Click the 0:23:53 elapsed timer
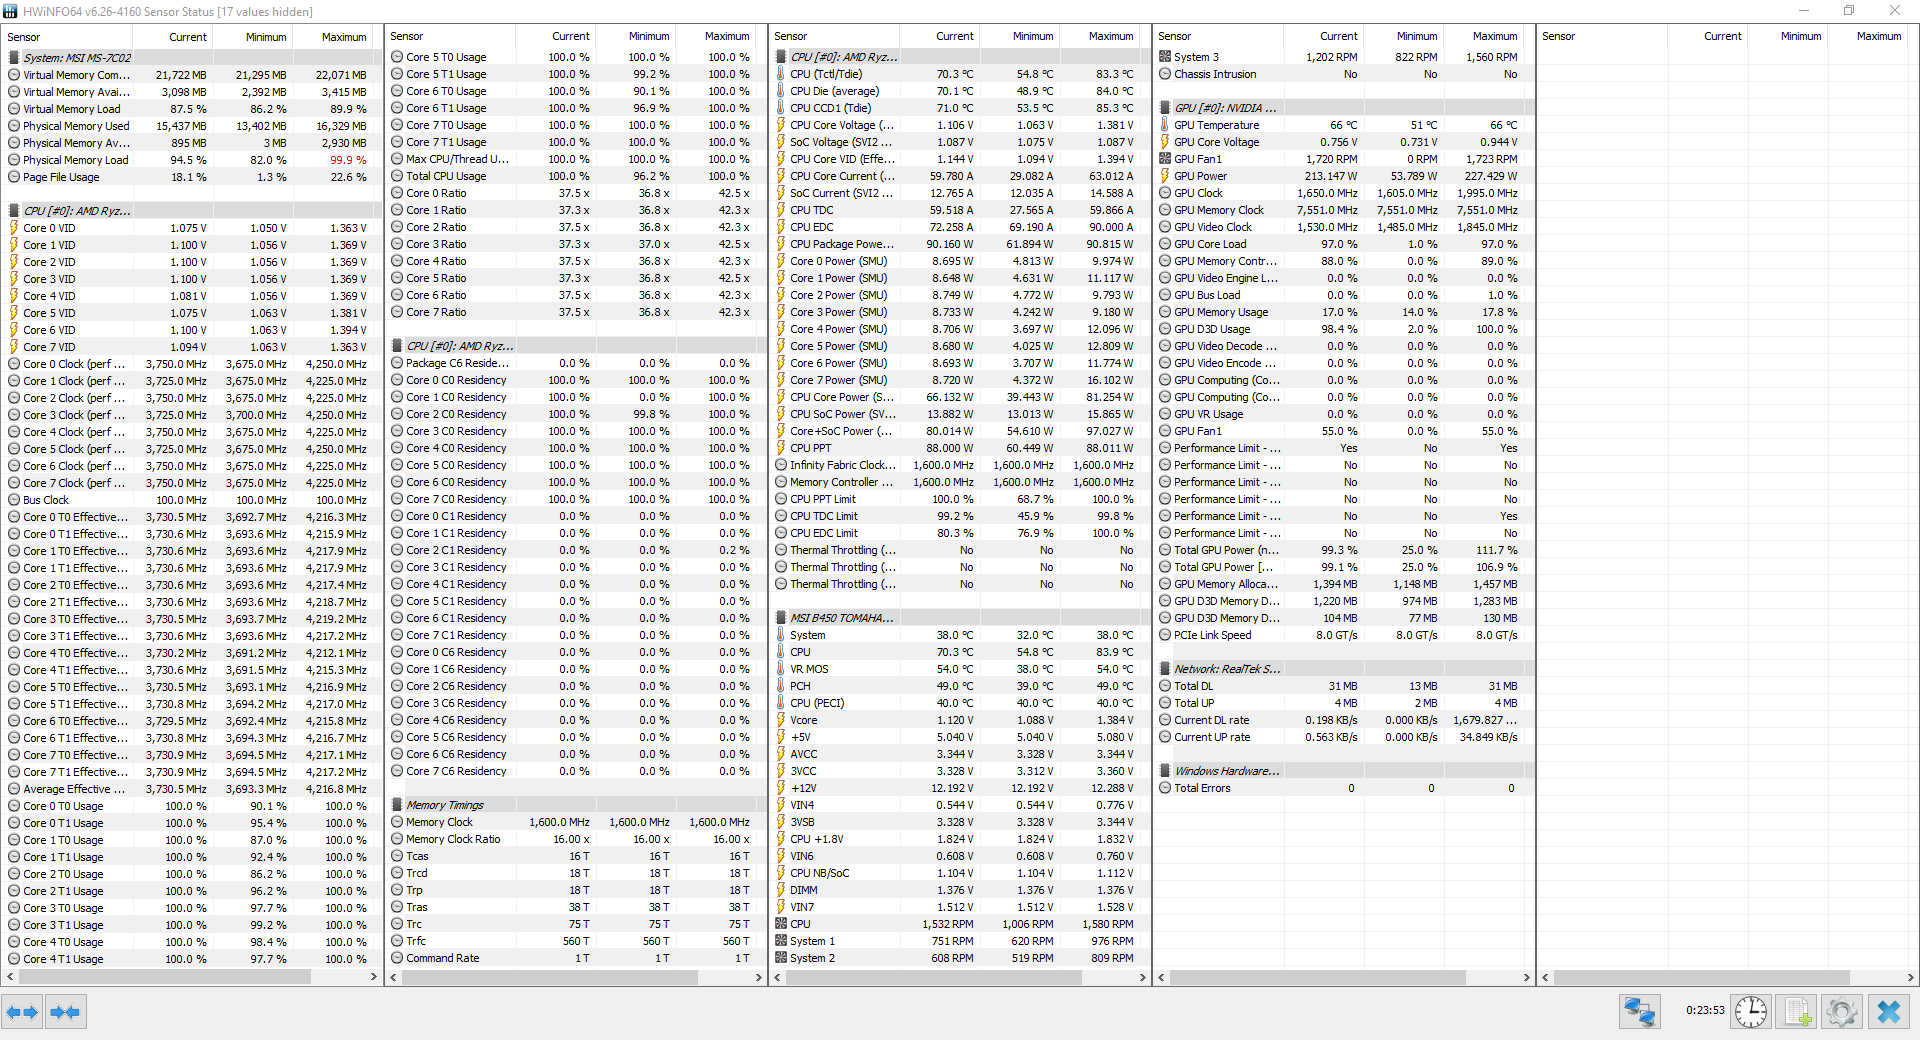 coord(1705,1010)
